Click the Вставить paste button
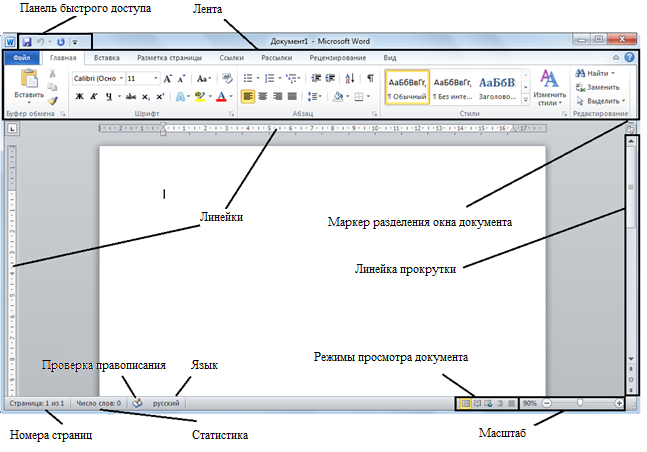 [x=29, y=87]
